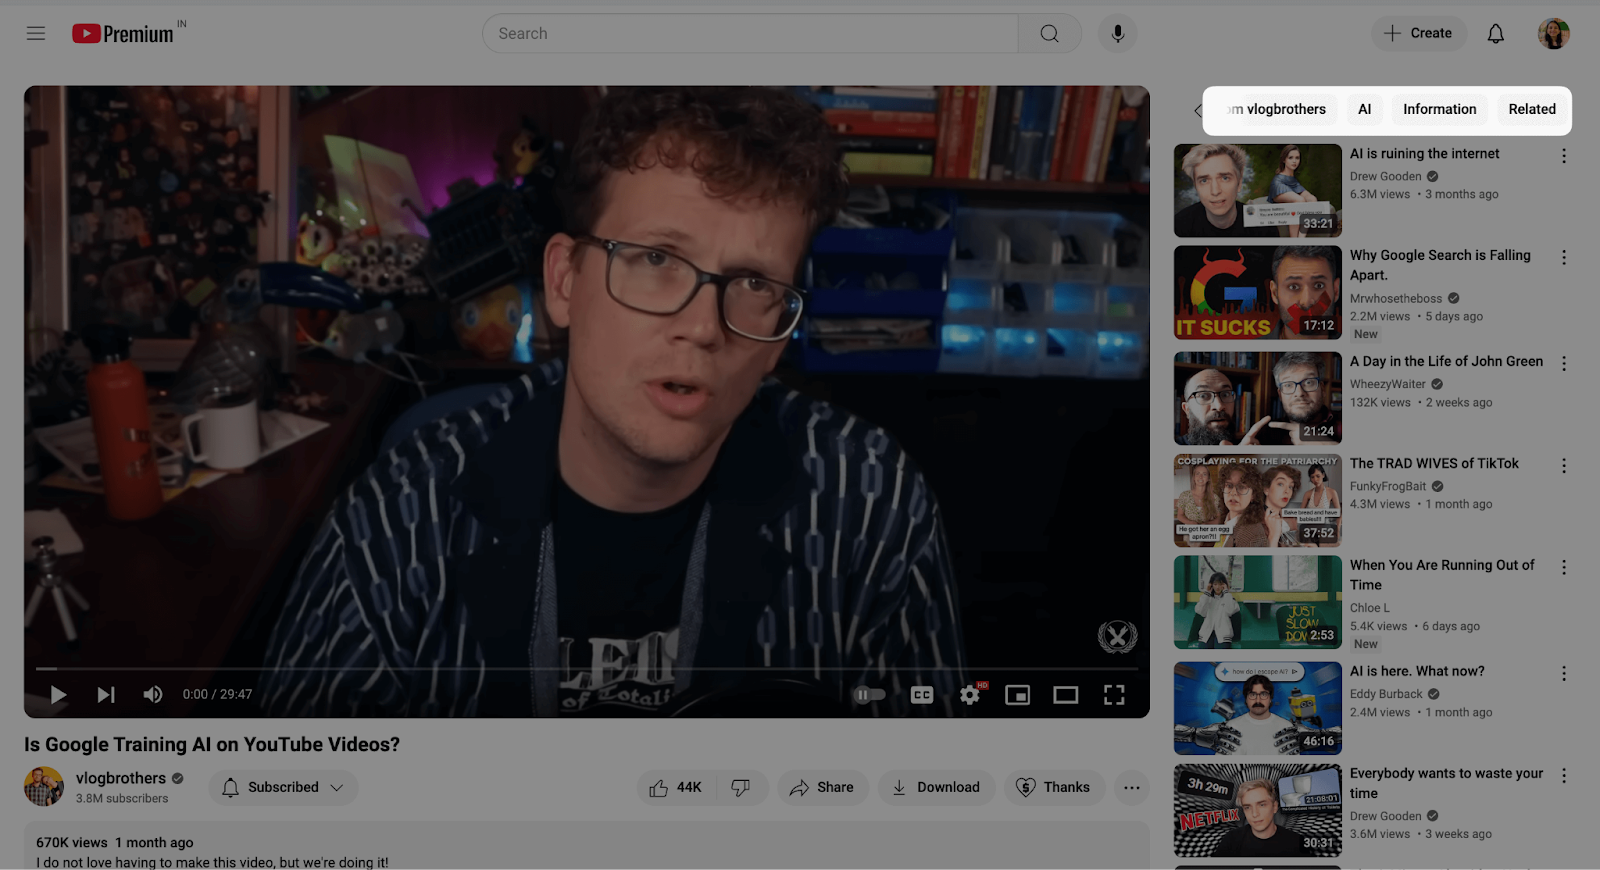Click the channel watermark in player
The width and height of the screenshot is (1600, 870).
click(1117, 636)
